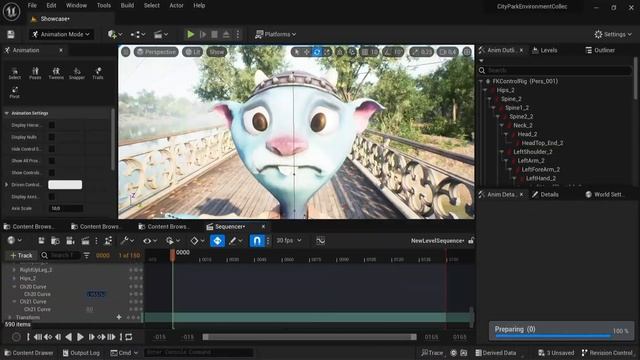
Task: Toggle the Display Hierarchy checkbox
Action: tap(52, 125)
